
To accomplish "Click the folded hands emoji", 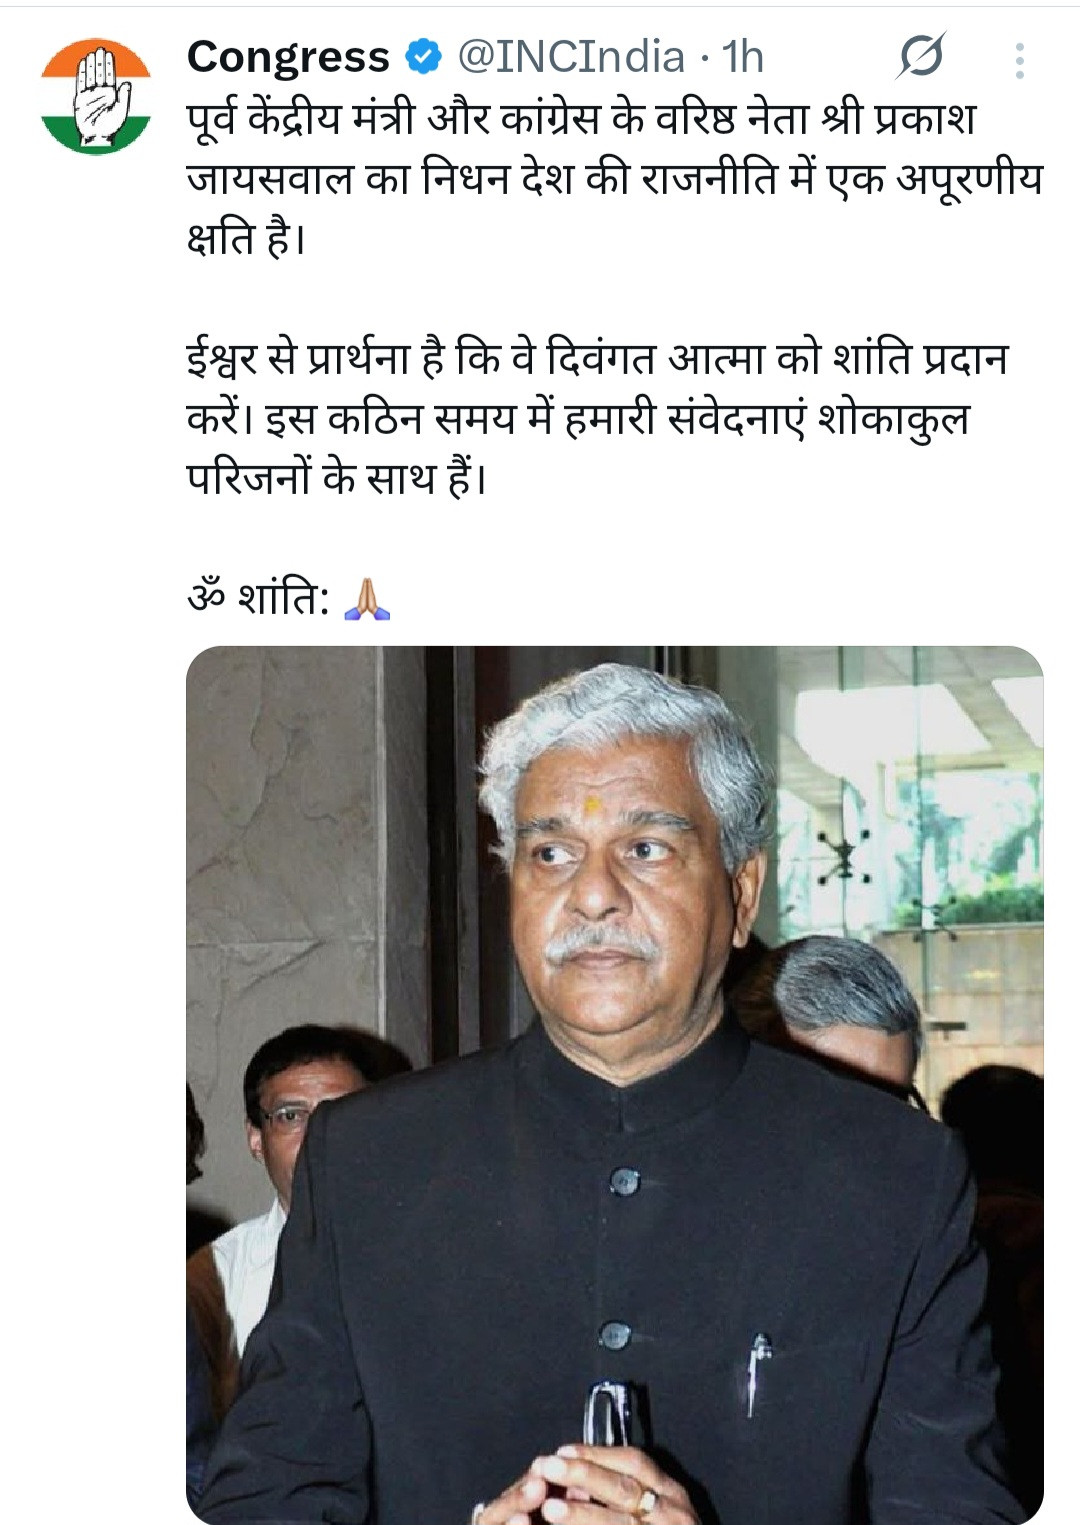I will (x=367, y=599).
